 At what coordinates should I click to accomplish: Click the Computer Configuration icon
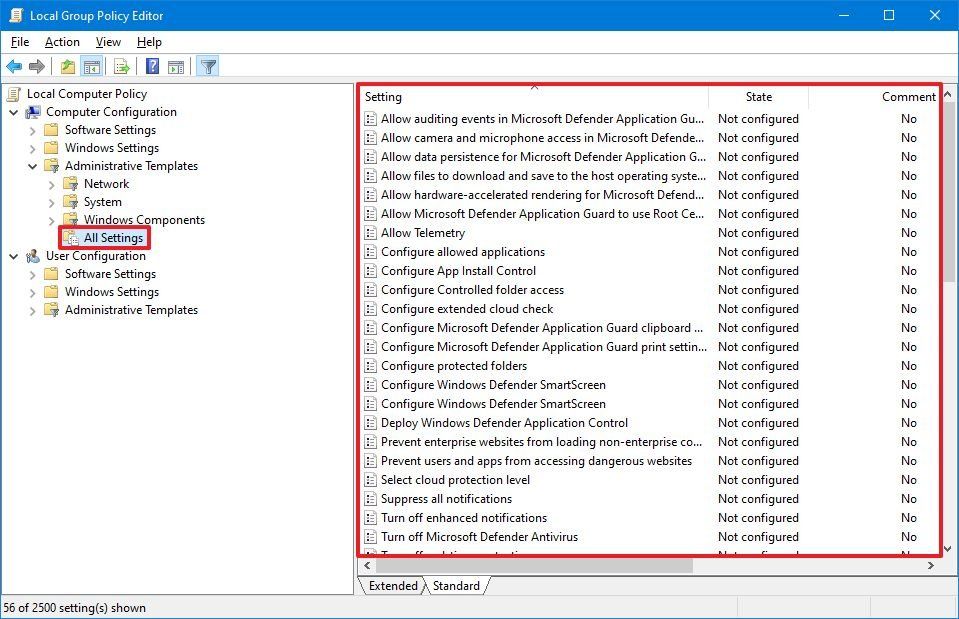[x=35, y=111]
